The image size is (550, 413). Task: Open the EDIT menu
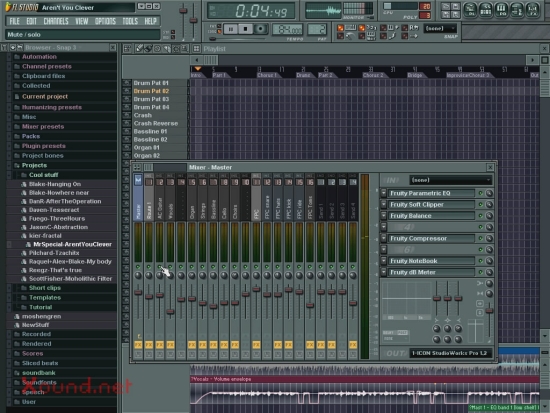click(31, 21)
